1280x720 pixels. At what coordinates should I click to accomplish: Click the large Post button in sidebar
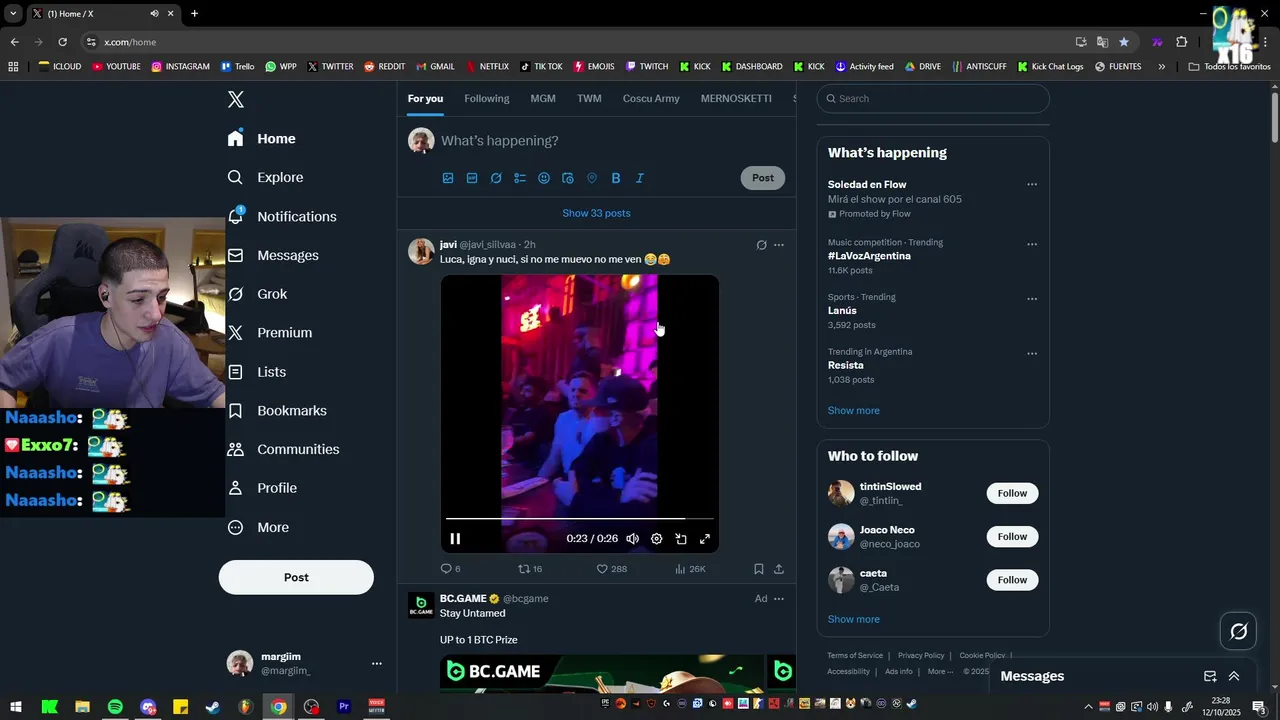pos(296,577)
